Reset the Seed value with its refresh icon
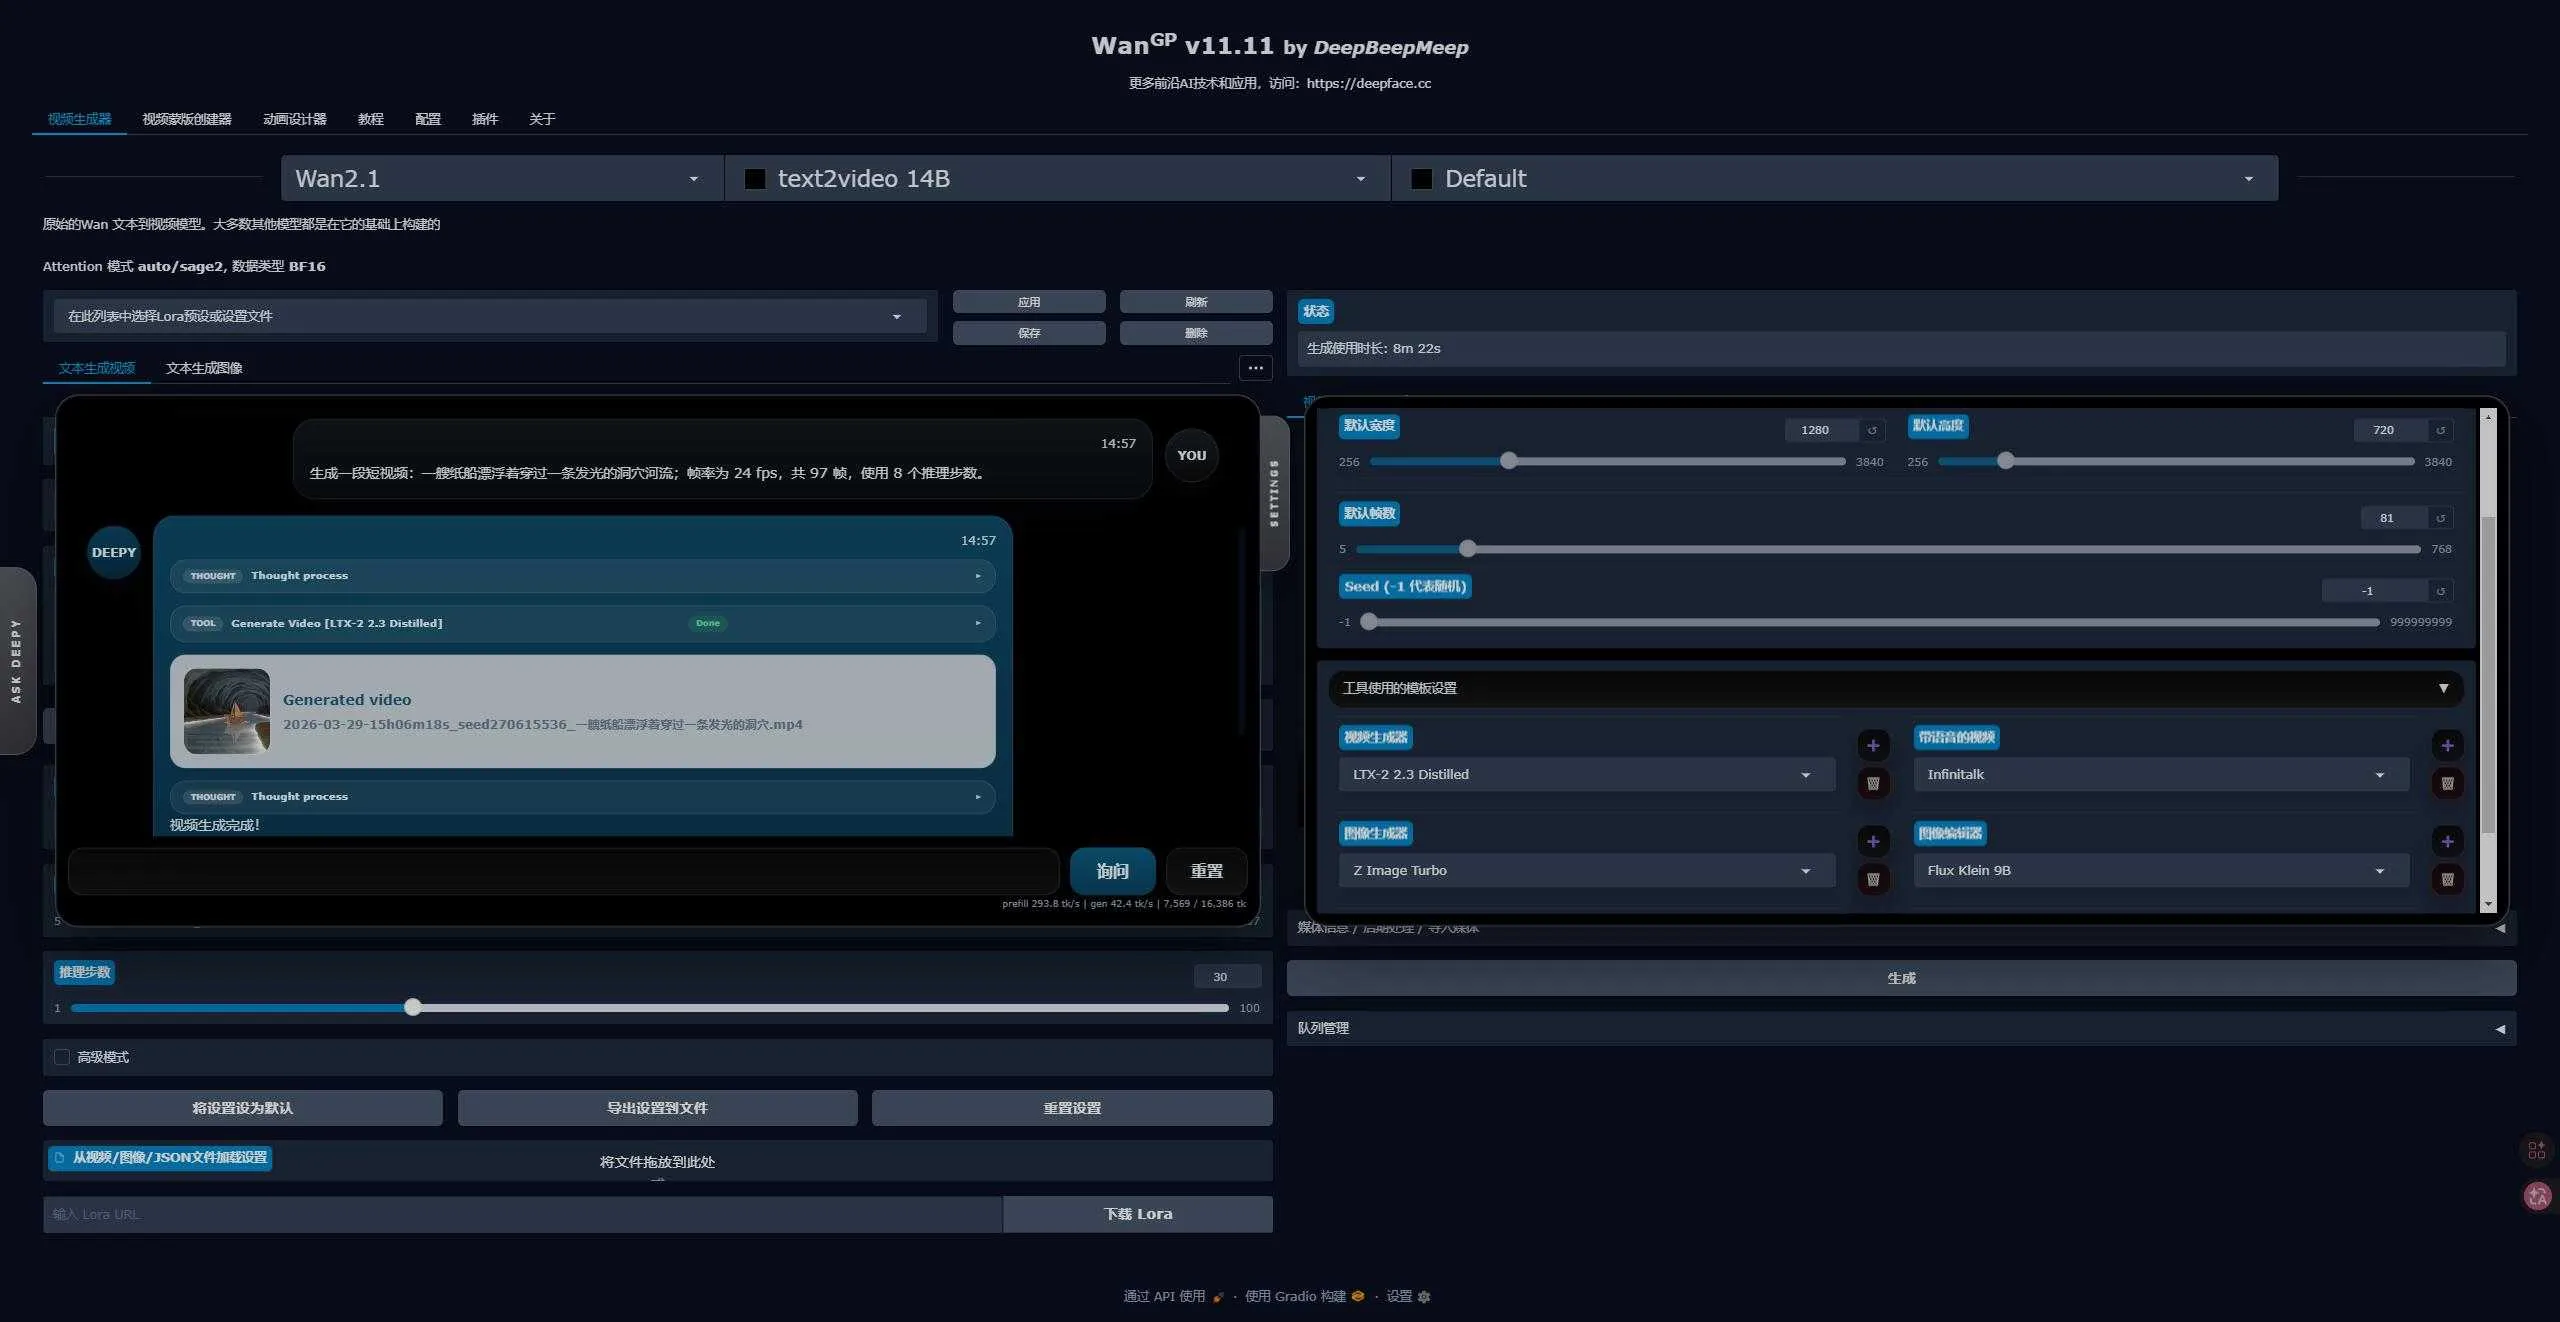Viewport: 2560px width, 1322px height. coord(2440,591)
